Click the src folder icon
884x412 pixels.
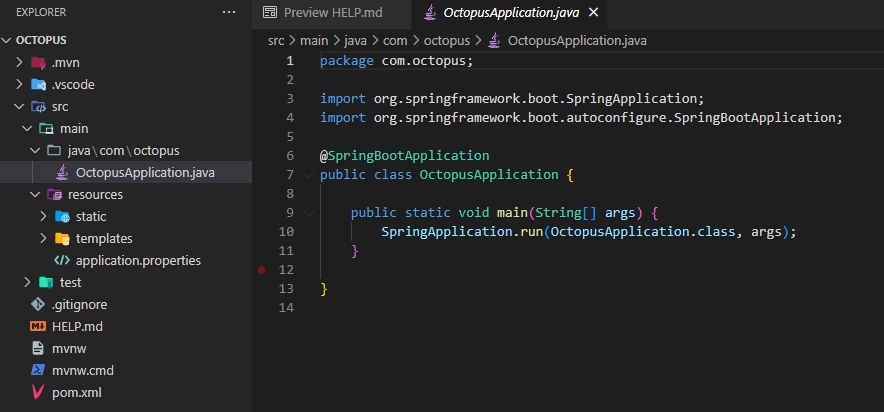click(x=38, y=107)
